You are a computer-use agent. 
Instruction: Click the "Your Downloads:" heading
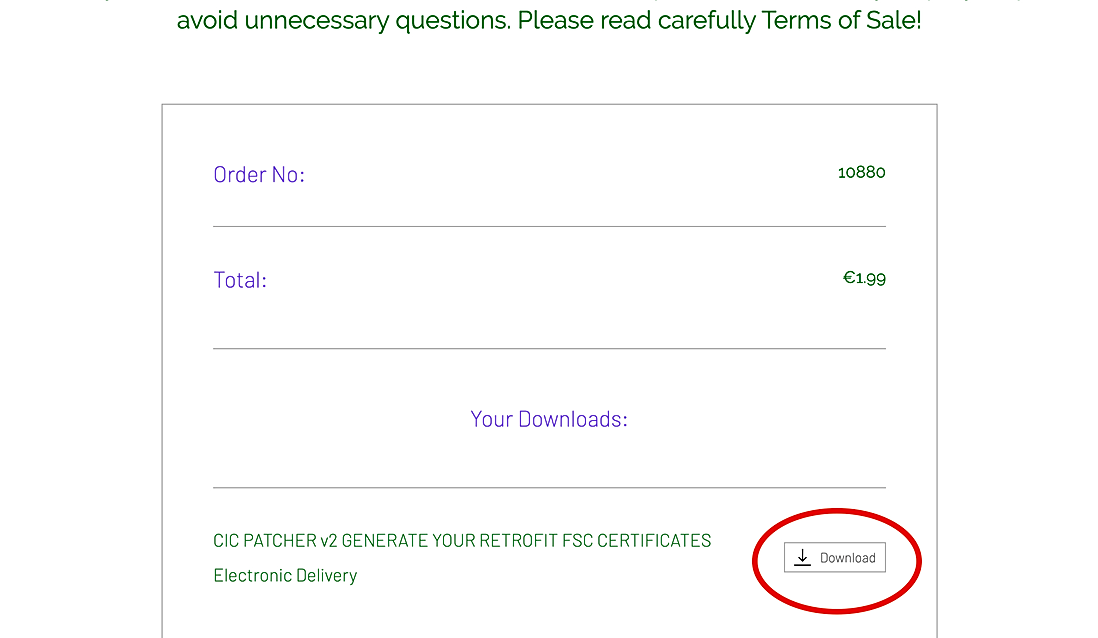pyautogui.click(x=549, y=419)
